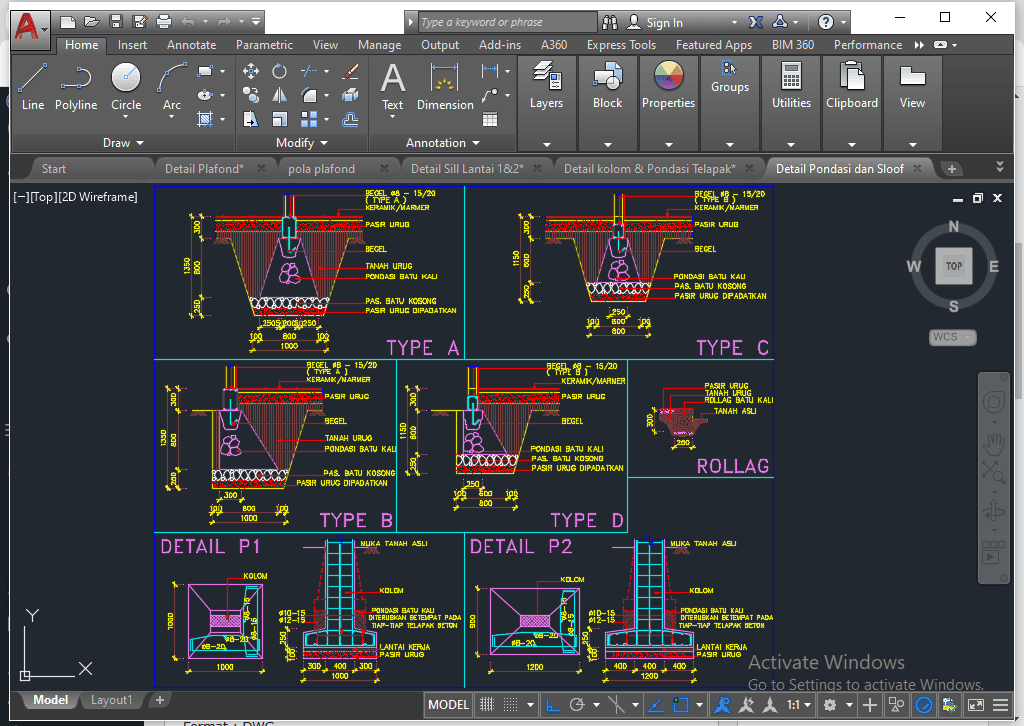Toggle Ortho mode in status bar
Screen dimensions: 1024x726
point(551,705)
